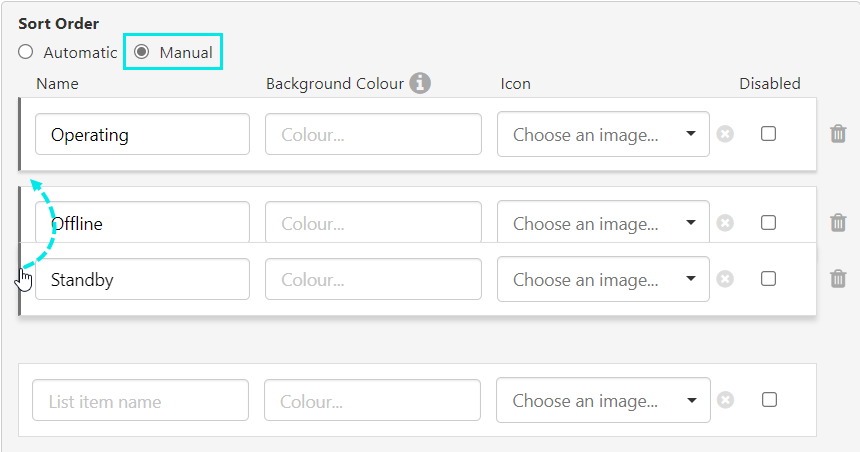Image resolution: width=860 pixels, height=452 pixels.
Task: Open image dropdown for Operating item
Action: (603, 134)
